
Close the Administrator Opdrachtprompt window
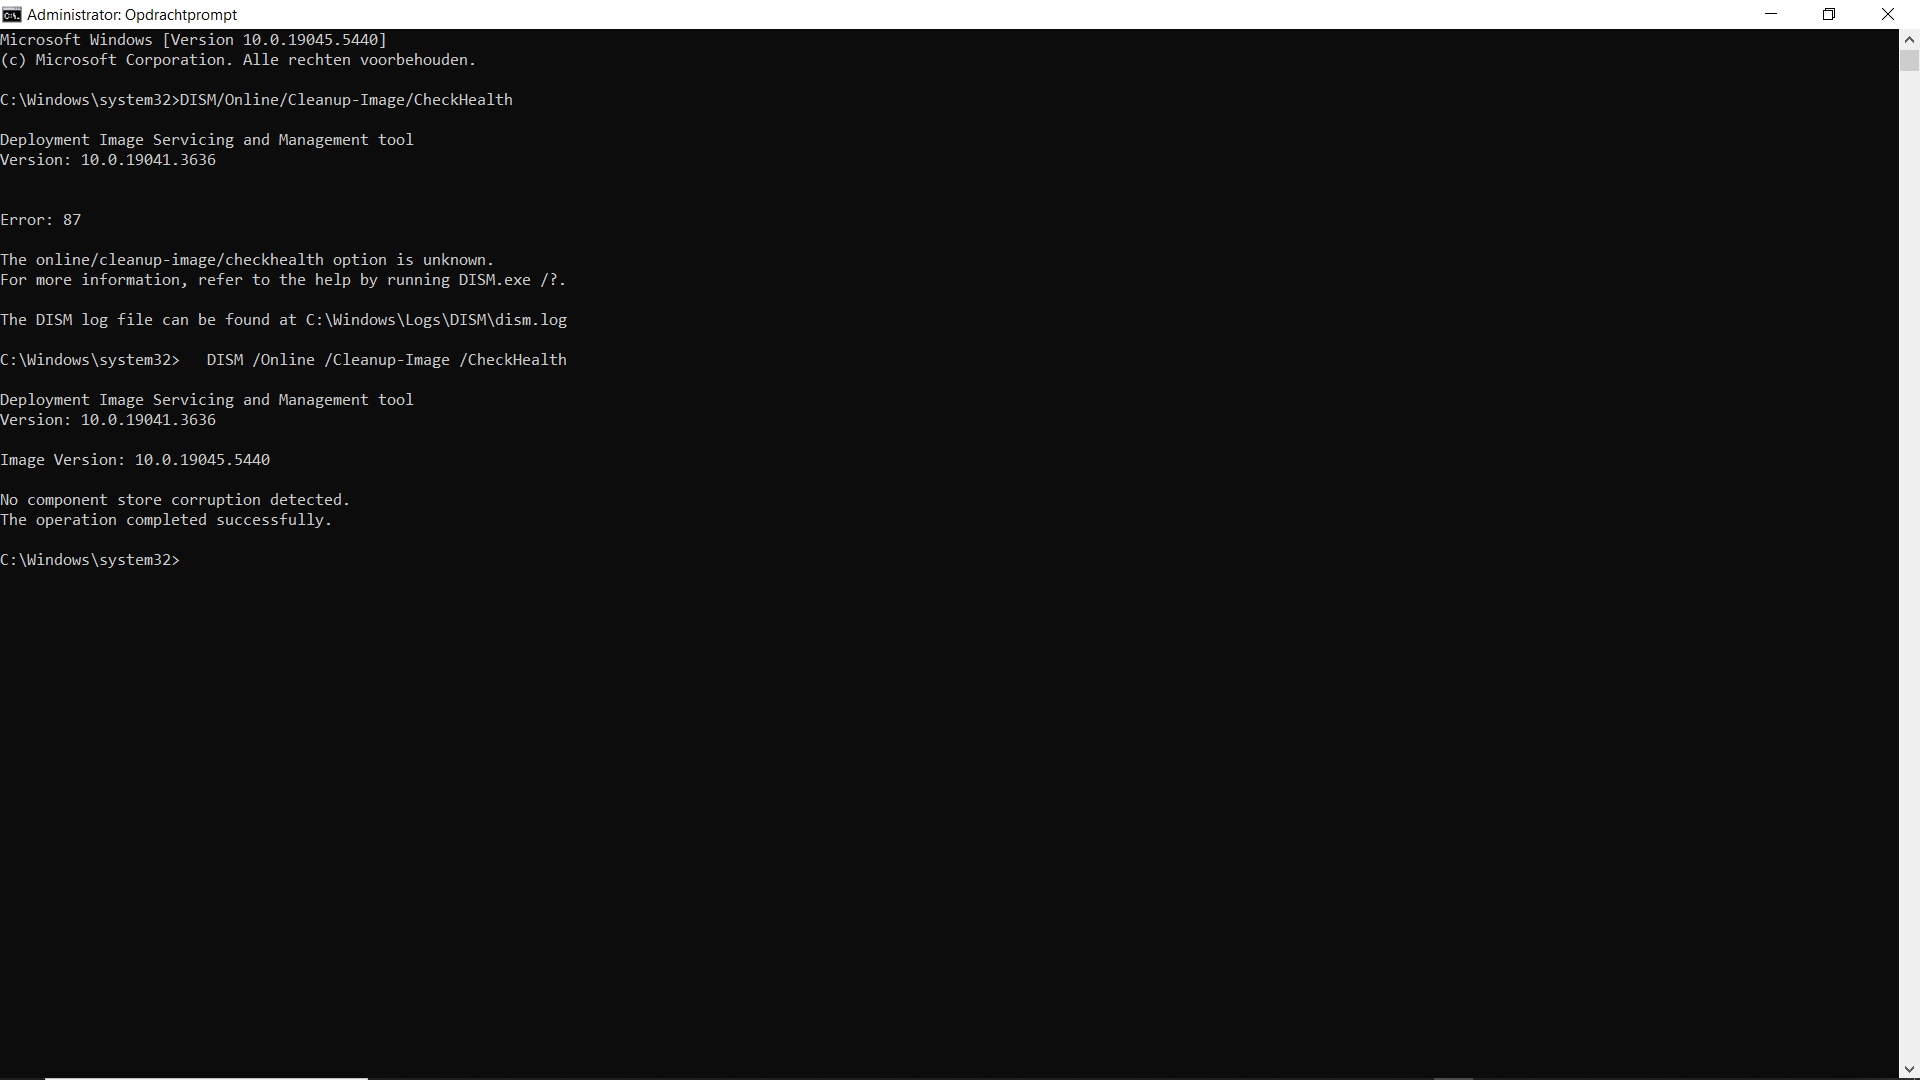1888,14
